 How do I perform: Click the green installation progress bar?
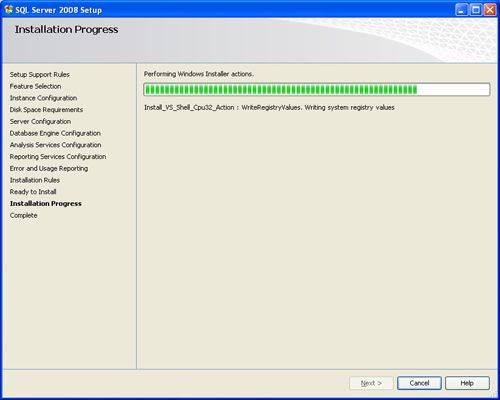pos(317,89)
